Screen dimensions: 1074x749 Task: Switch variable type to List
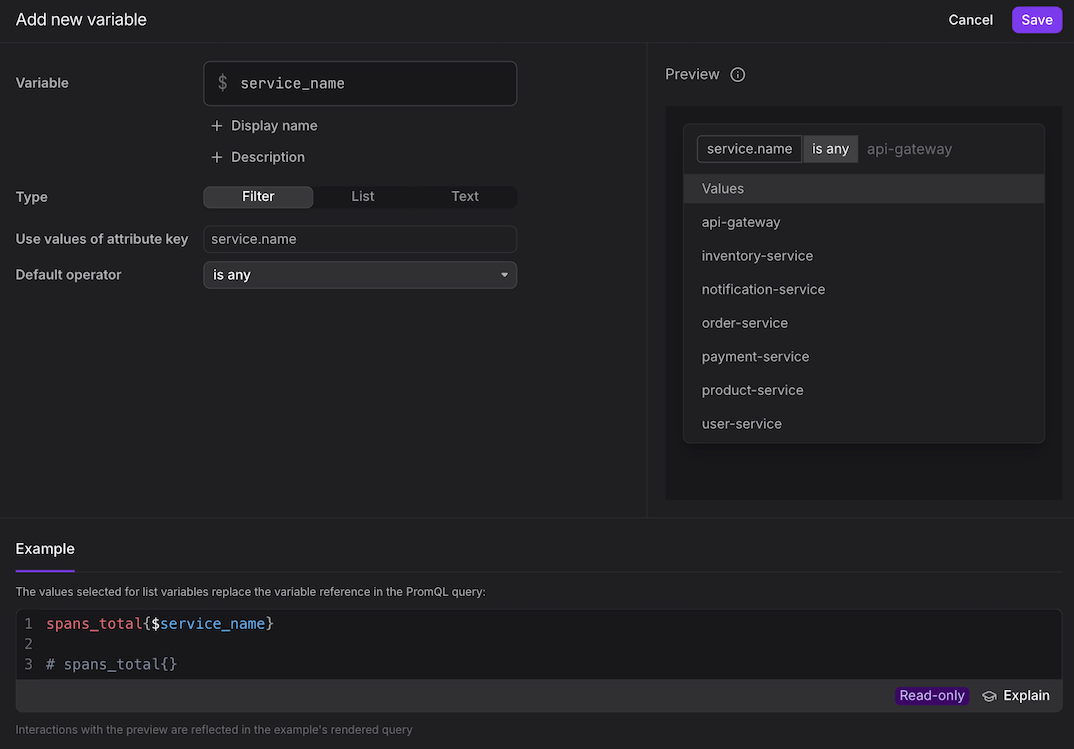click(x=362, y=197)
